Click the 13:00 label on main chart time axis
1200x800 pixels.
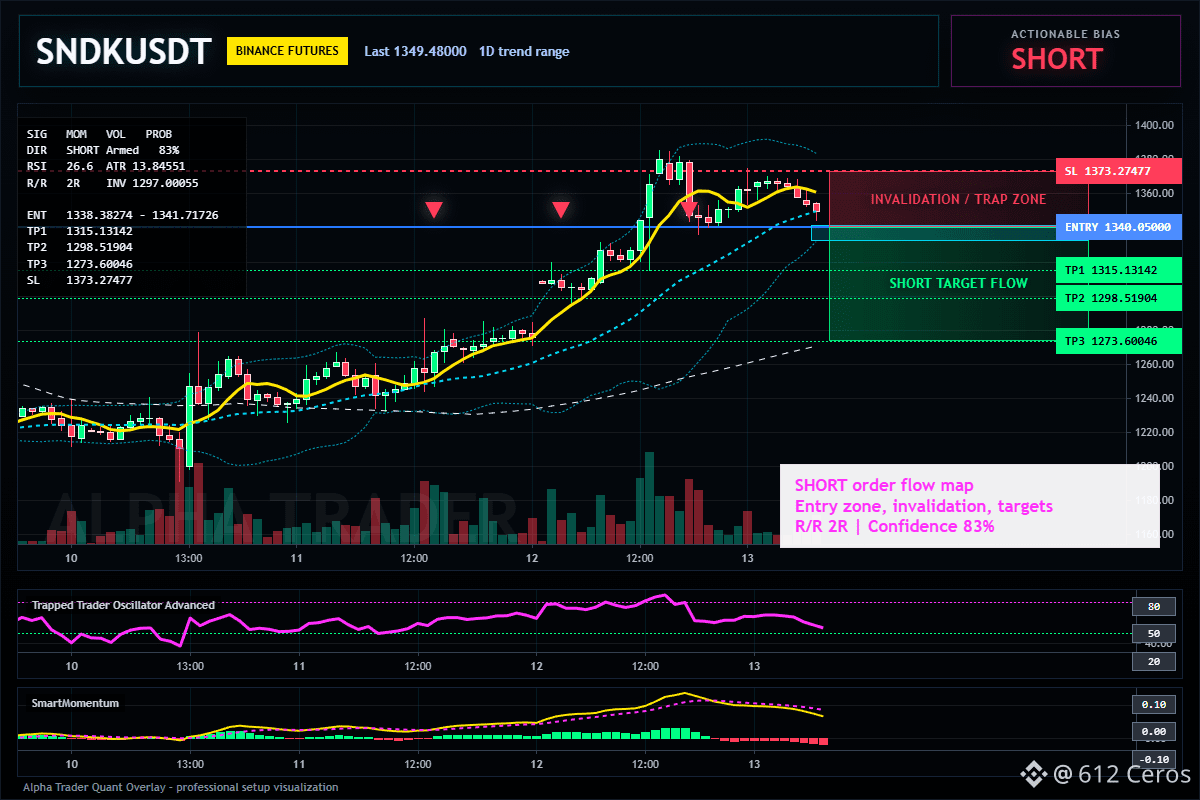(189, 558)
